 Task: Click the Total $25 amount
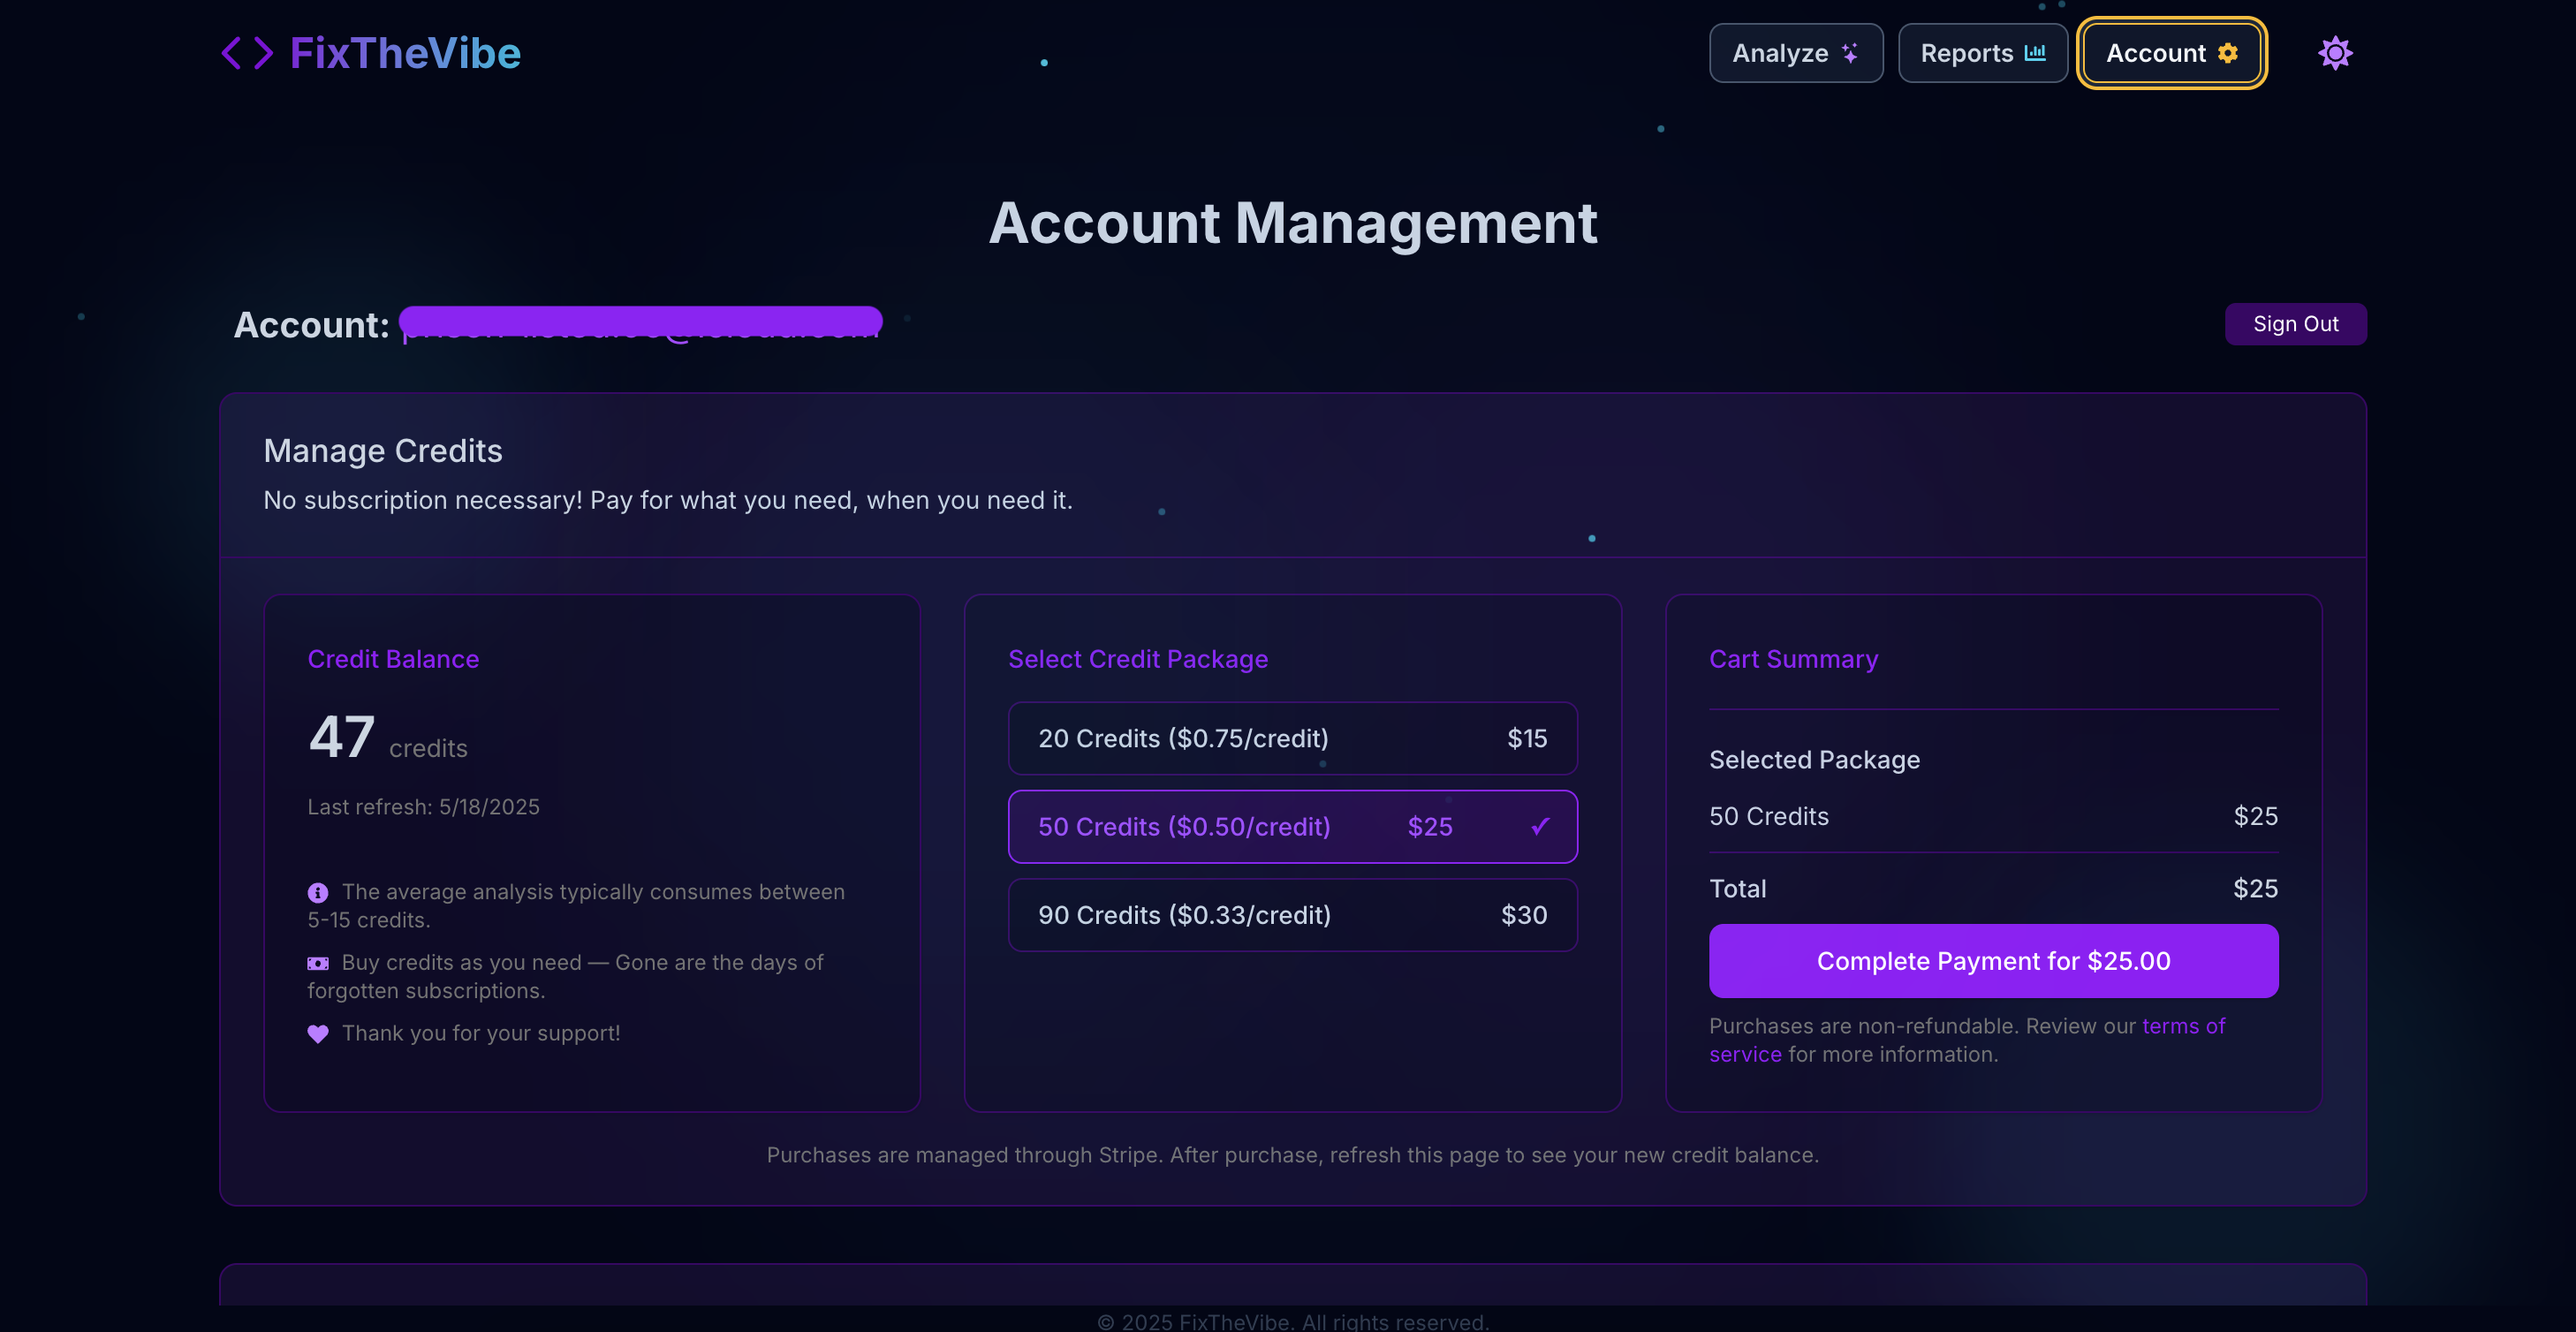[x=2255, y=889]
